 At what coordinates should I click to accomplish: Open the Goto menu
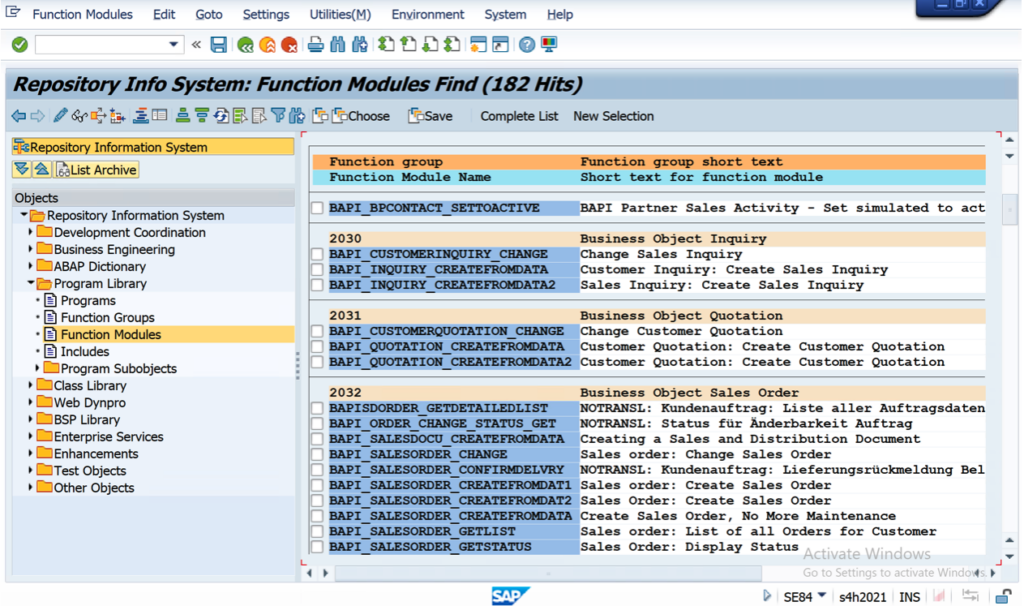click(209, 14)
